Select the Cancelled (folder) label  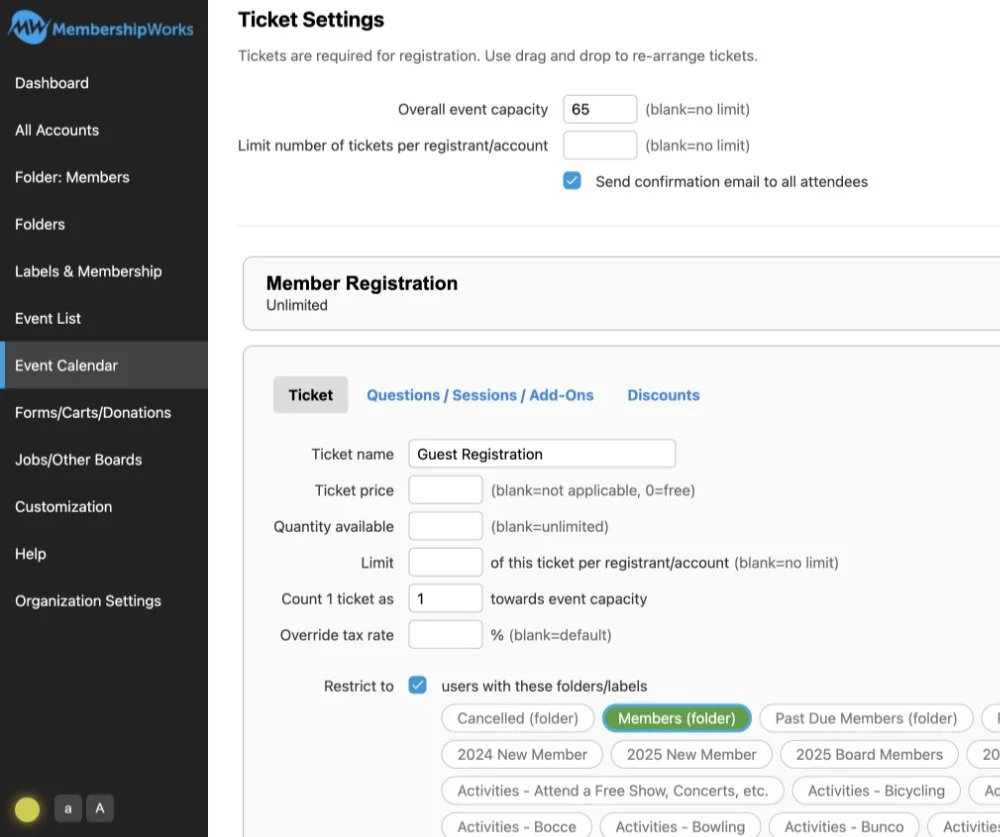[517, 718]
